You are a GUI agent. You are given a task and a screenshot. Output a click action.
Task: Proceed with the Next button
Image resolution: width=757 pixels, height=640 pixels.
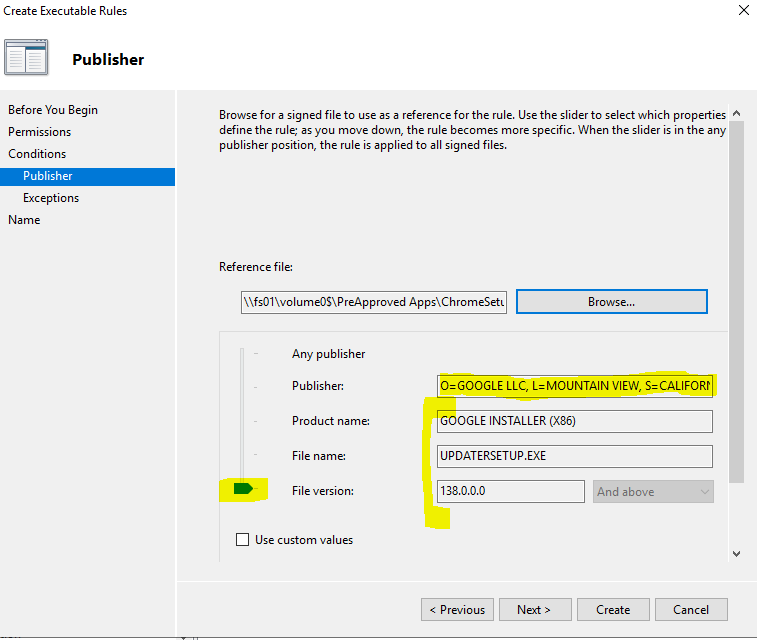click(x=535, y=610)
